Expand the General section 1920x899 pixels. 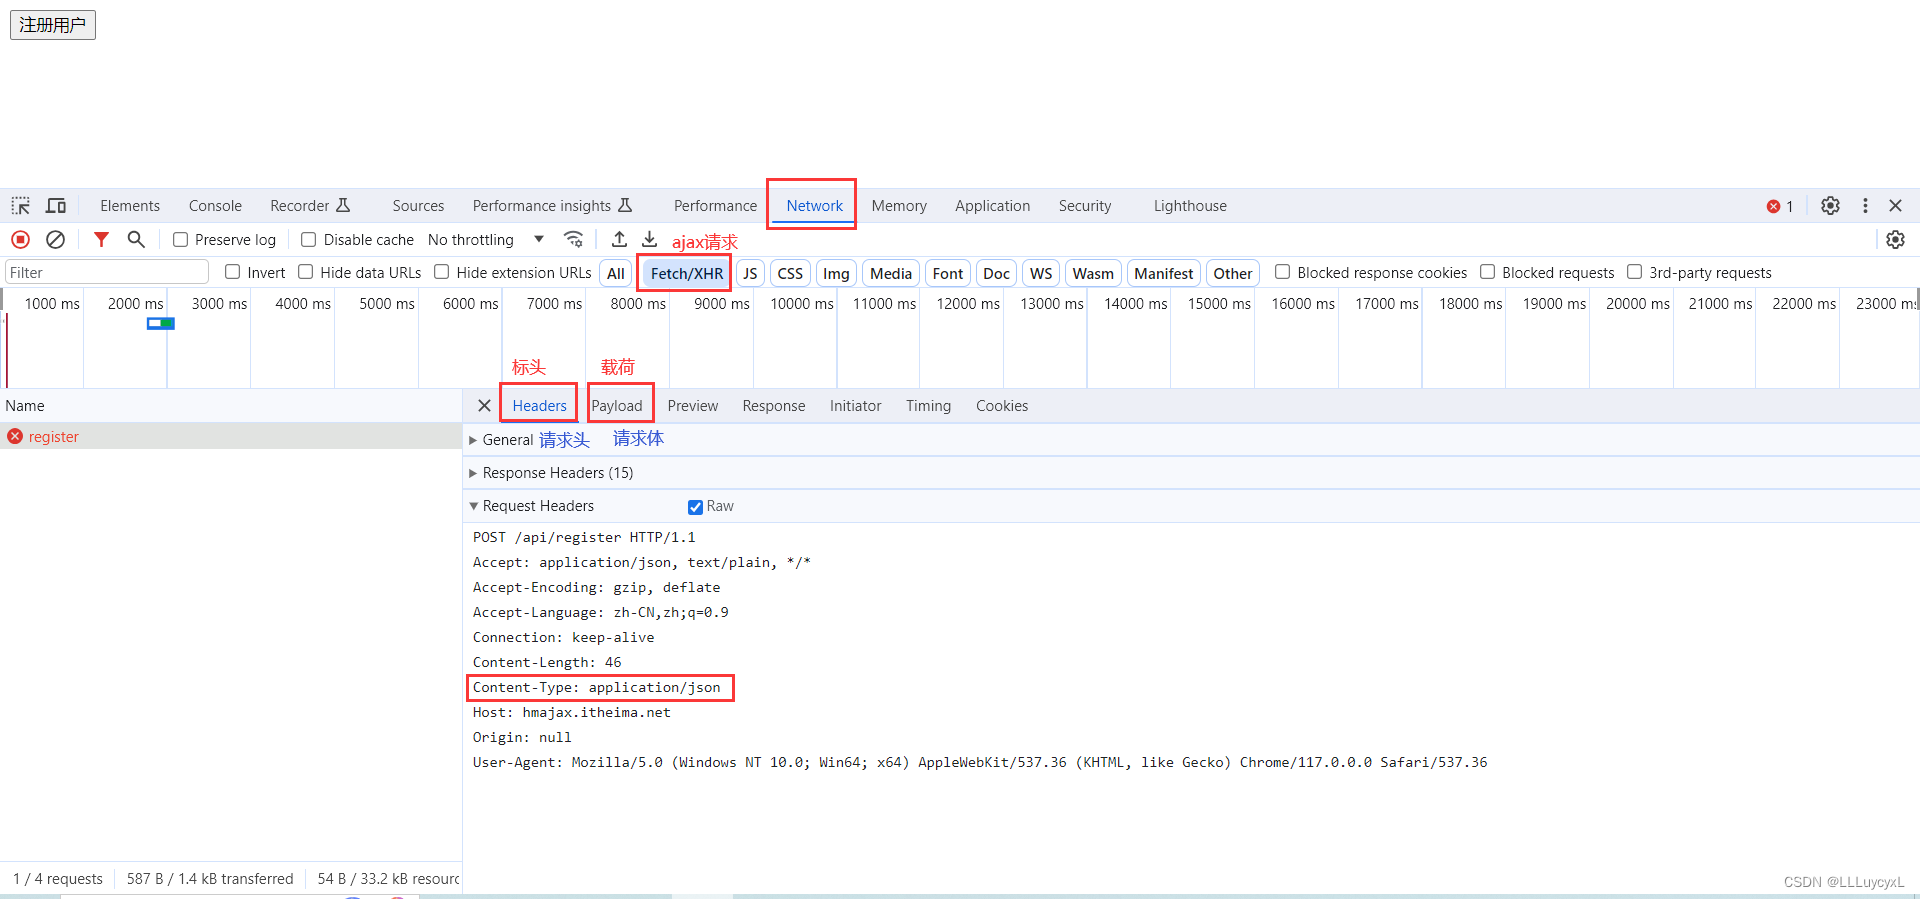pos(473,440)
